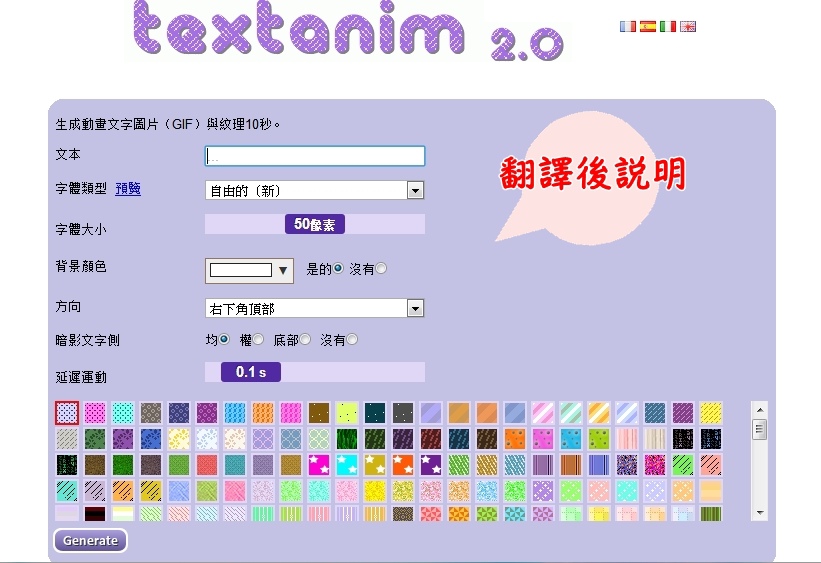Choose the orange bubble texture
This screenshot has height=563, width=821.
tap(515, 439)
